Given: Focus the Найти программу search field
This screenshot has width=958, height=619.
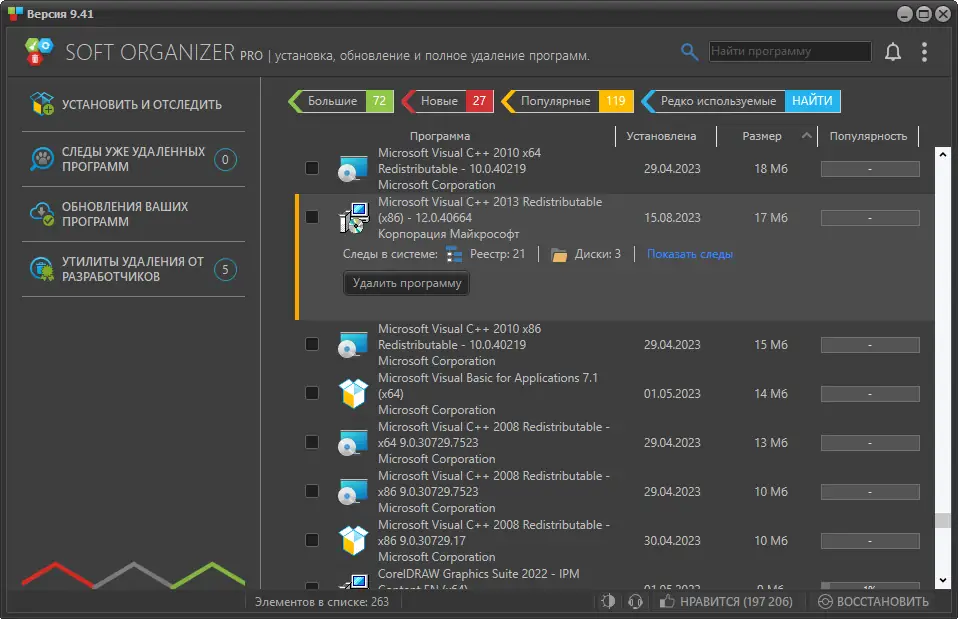Looking at the screenshot, I should click(790, 51).
